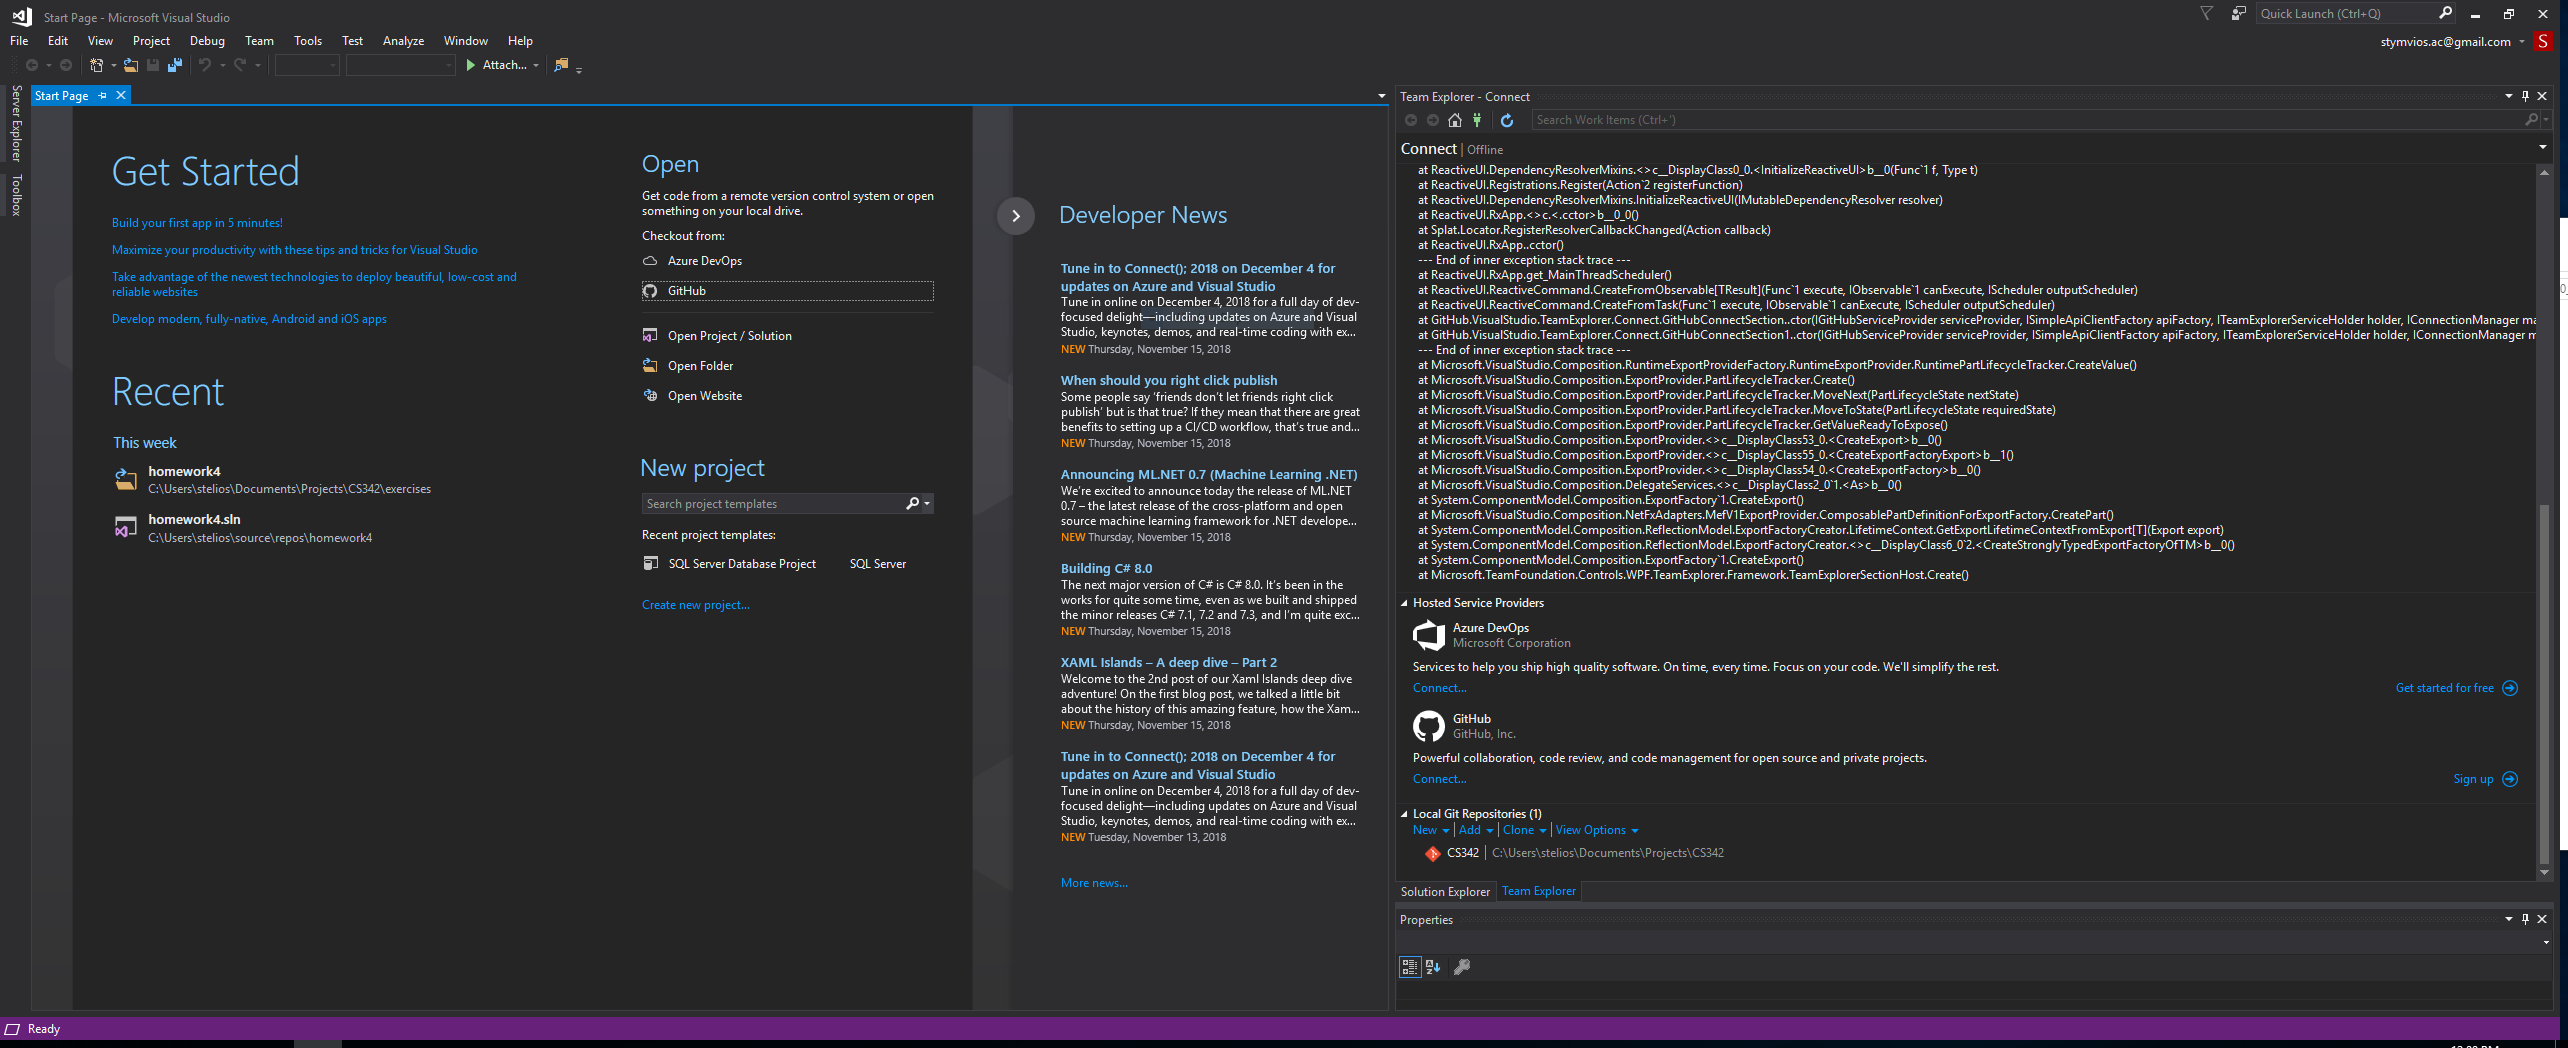Click Create new project link

[695, 605]
